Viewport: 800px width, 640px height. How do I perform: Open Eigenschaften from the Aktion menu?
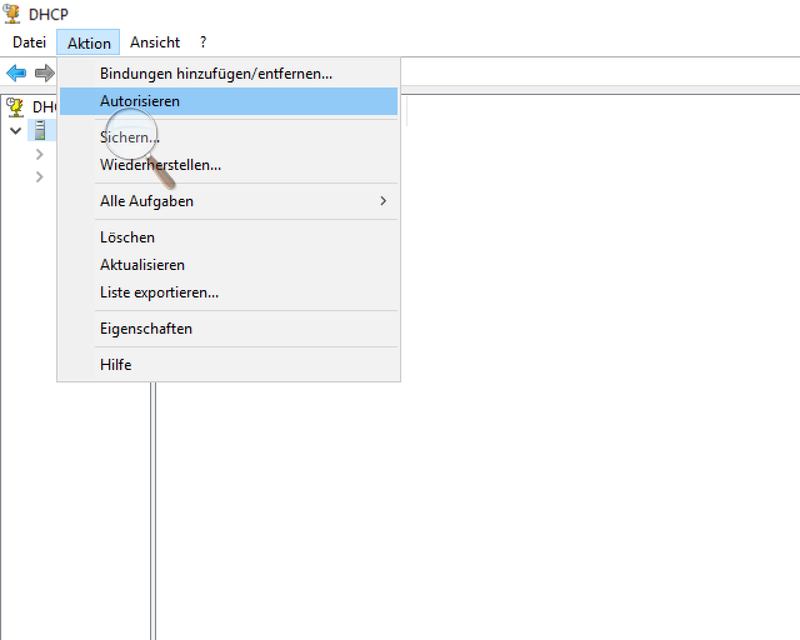pos(229,329)
